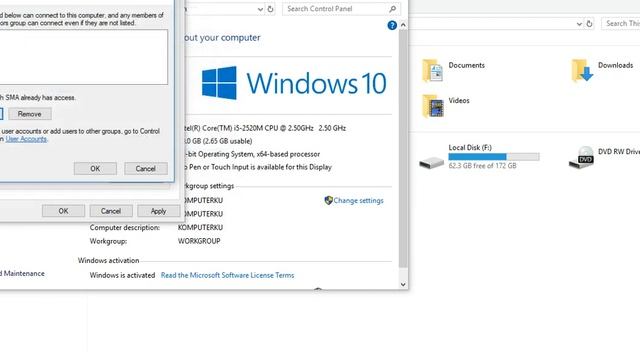Click the shield icon beside Change settings
This screenshot has width=640, height=360.
pyautogui.click(x=328, y=200)
